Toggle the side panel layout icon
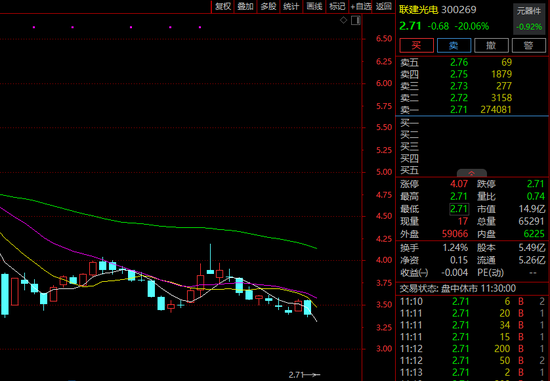550x381 pixels. pos(356,20)
